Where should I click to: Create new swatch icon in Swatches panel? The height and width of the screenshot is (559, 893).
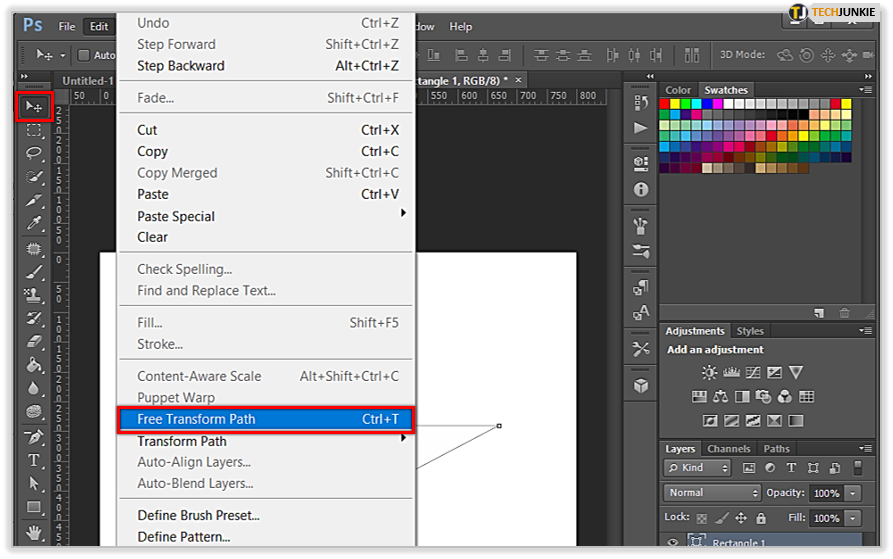(x=819, y=313)
